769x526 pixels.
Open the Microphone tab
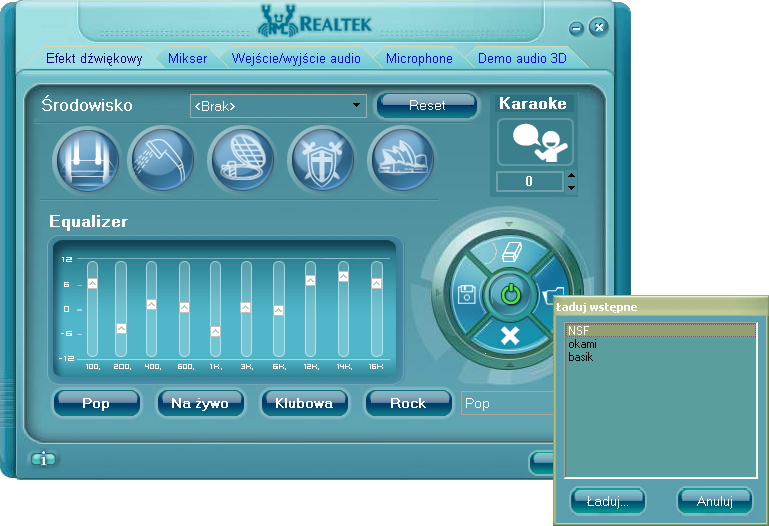(x=419, y=58)
